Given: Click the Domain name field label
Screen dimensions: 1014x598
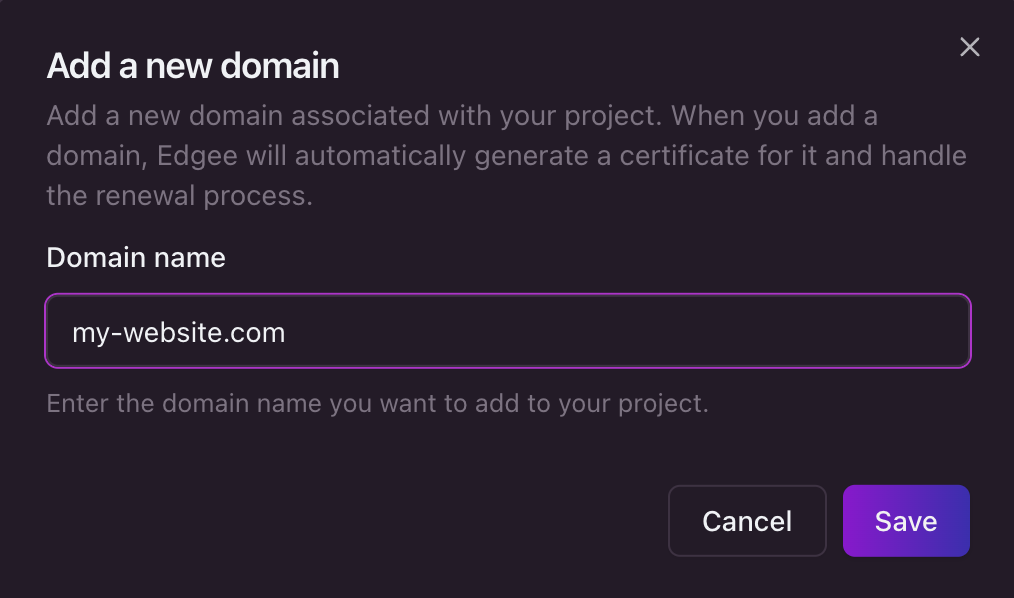Looking at the screenshot, I should tap(135, 257).
